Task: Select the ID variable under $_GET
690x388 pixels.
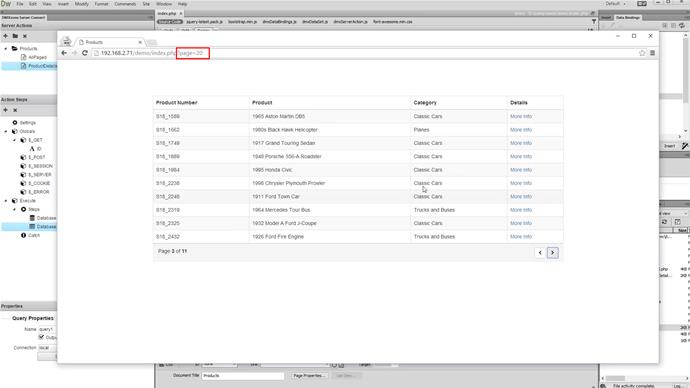Action: [x=35, y=149]
